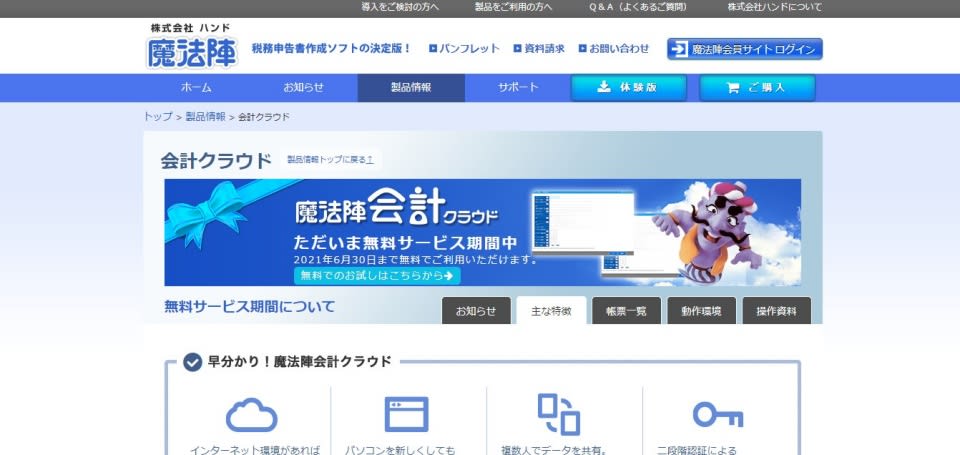Click the cart icon on ご購入 button

click(x=732, y=88)
